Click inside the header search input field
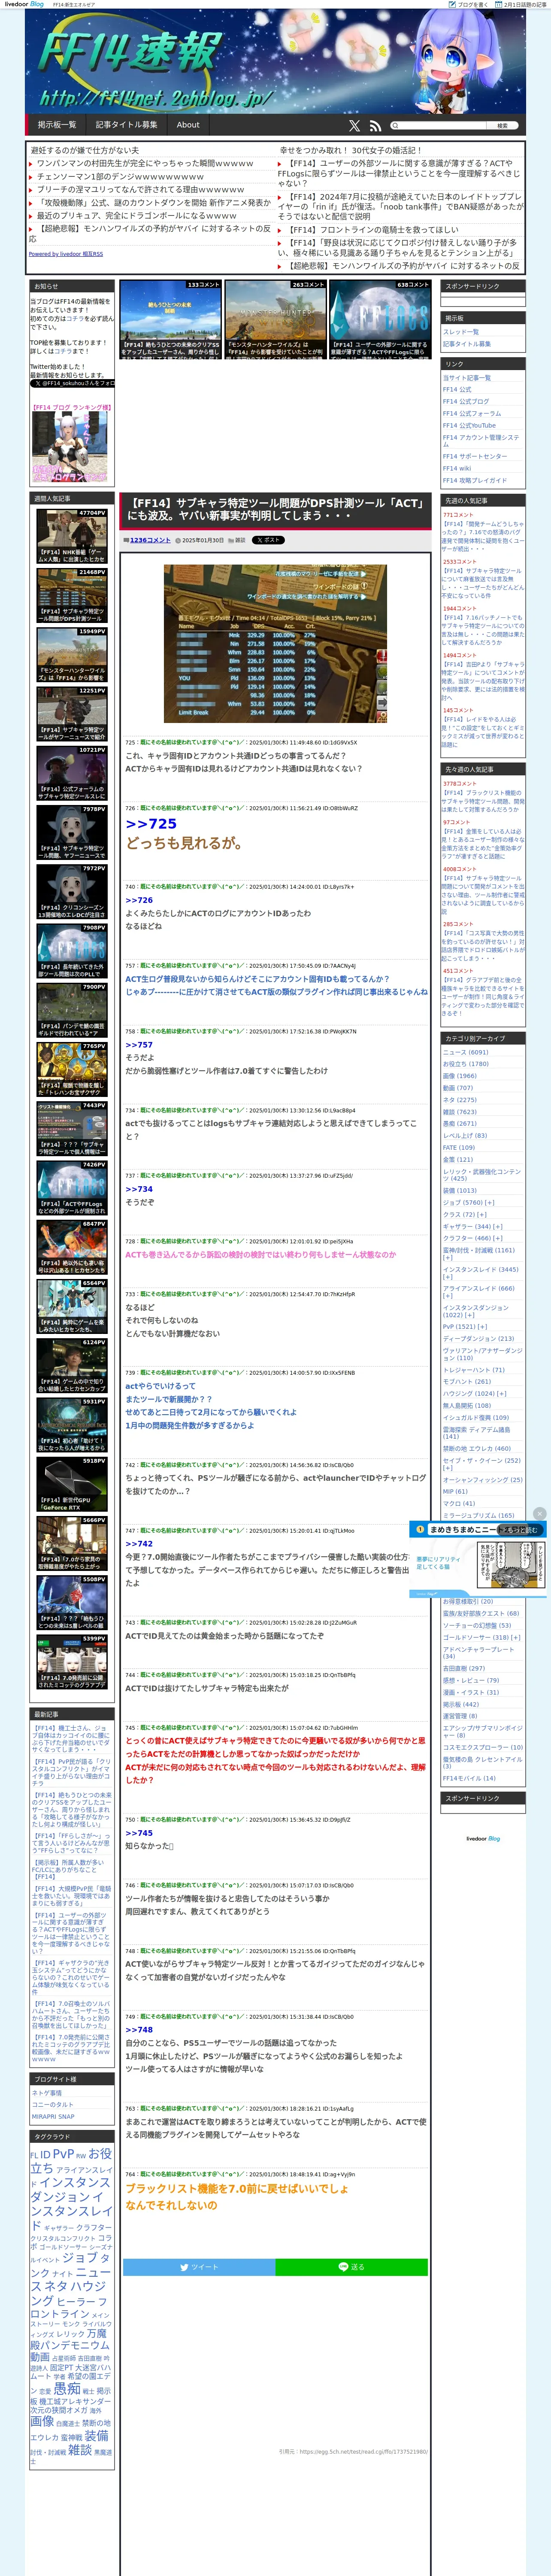 click(x=443, y=126)
